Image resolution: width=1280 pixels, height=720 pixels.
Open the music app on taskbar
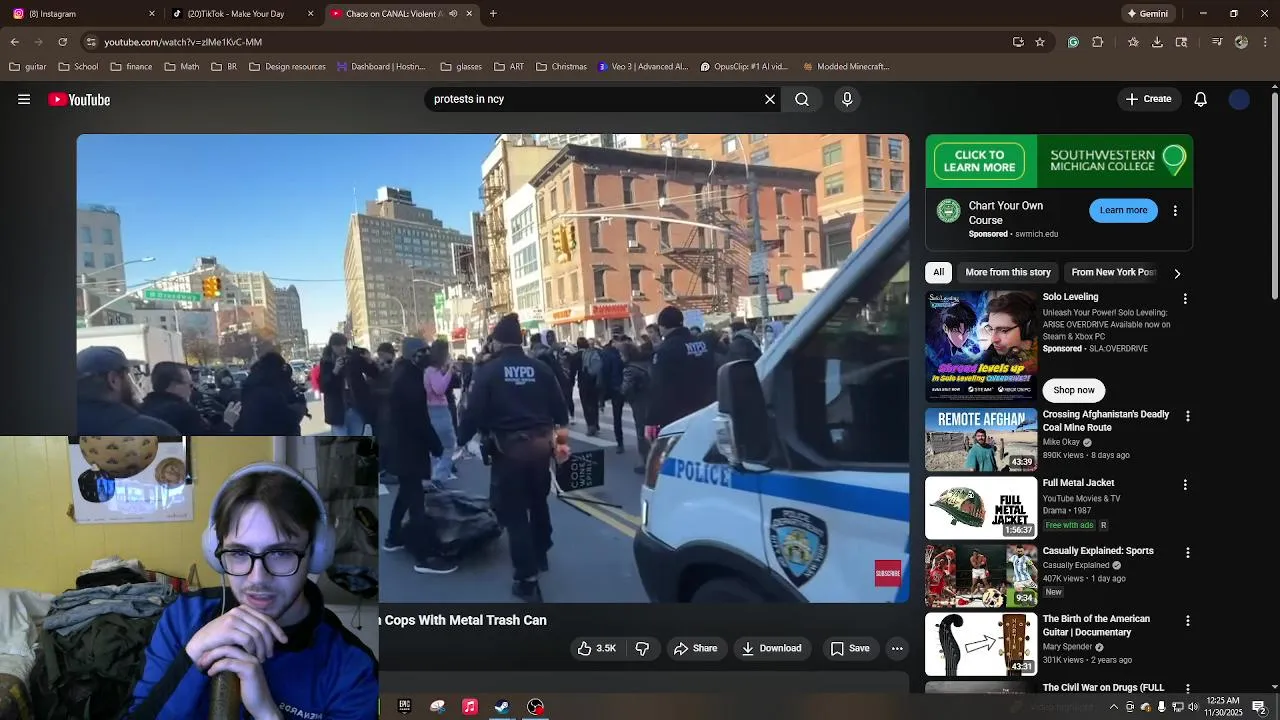(470, 707)
